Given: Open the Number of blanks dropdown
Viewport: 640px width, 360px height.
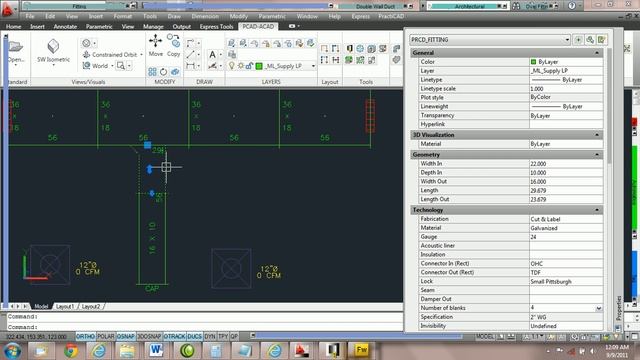Looking at the screenshot, I should (x=599, y=308).
